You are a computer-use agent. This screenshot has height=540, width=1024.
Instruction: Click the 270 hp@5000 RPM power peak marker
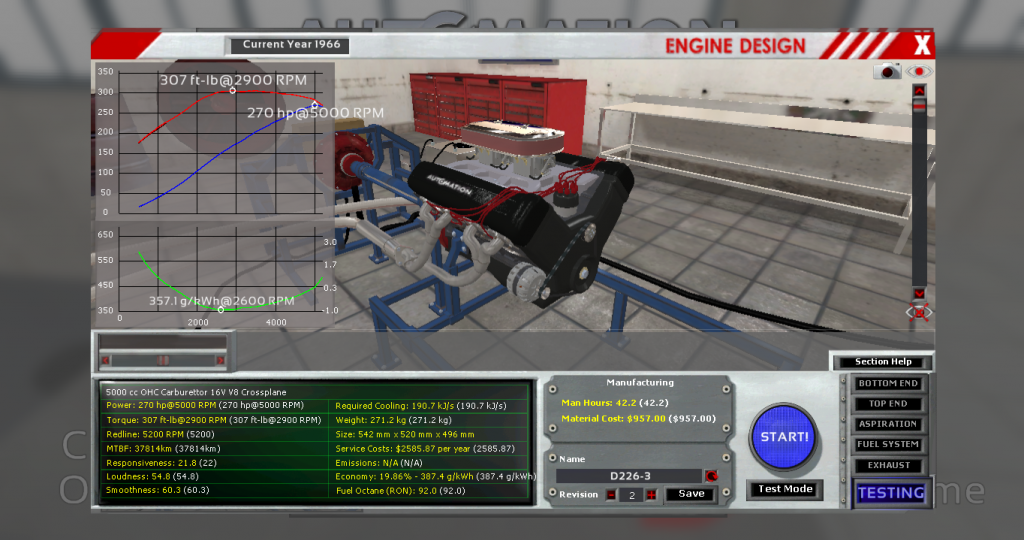tap(315, 105)
